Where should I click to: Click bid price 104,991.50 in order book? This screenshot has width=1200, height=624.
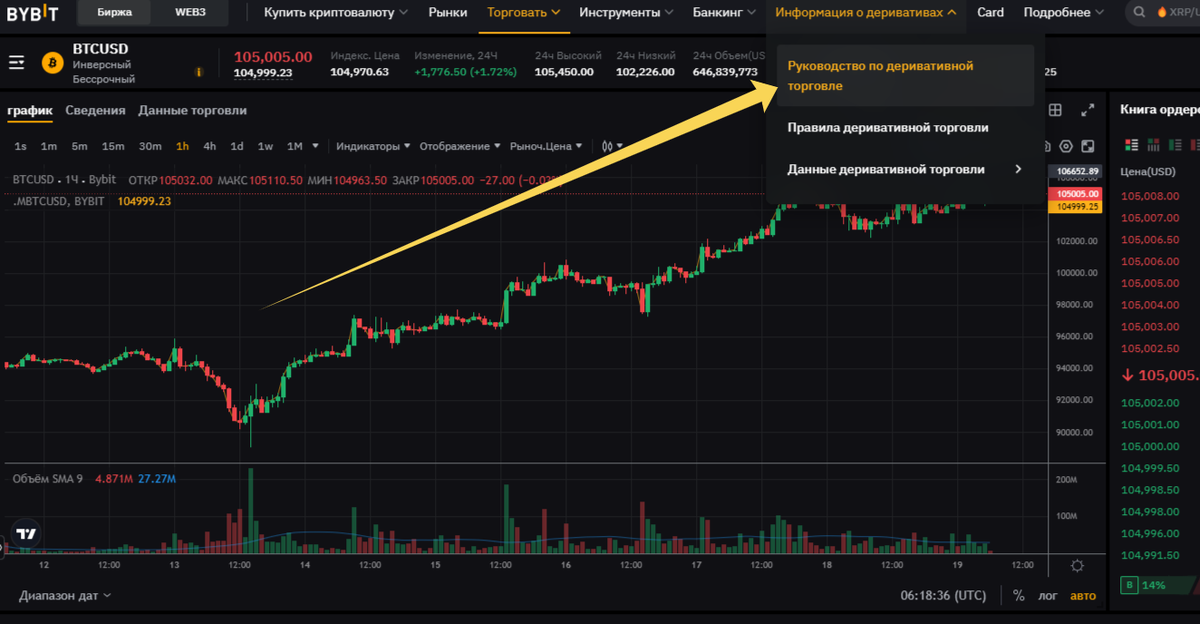[1151, 556]
